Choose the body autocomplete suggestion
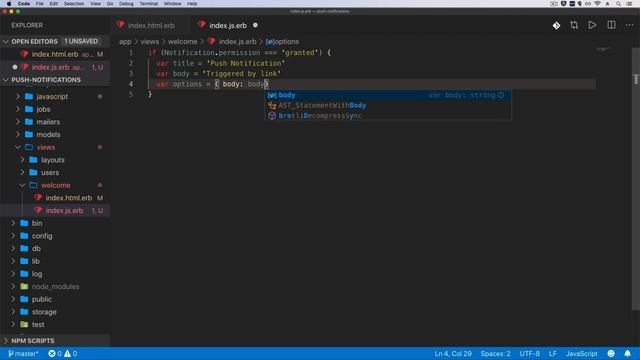Image resolution: width=640 pixels, height=360 pixels. (x=387, y=95)
